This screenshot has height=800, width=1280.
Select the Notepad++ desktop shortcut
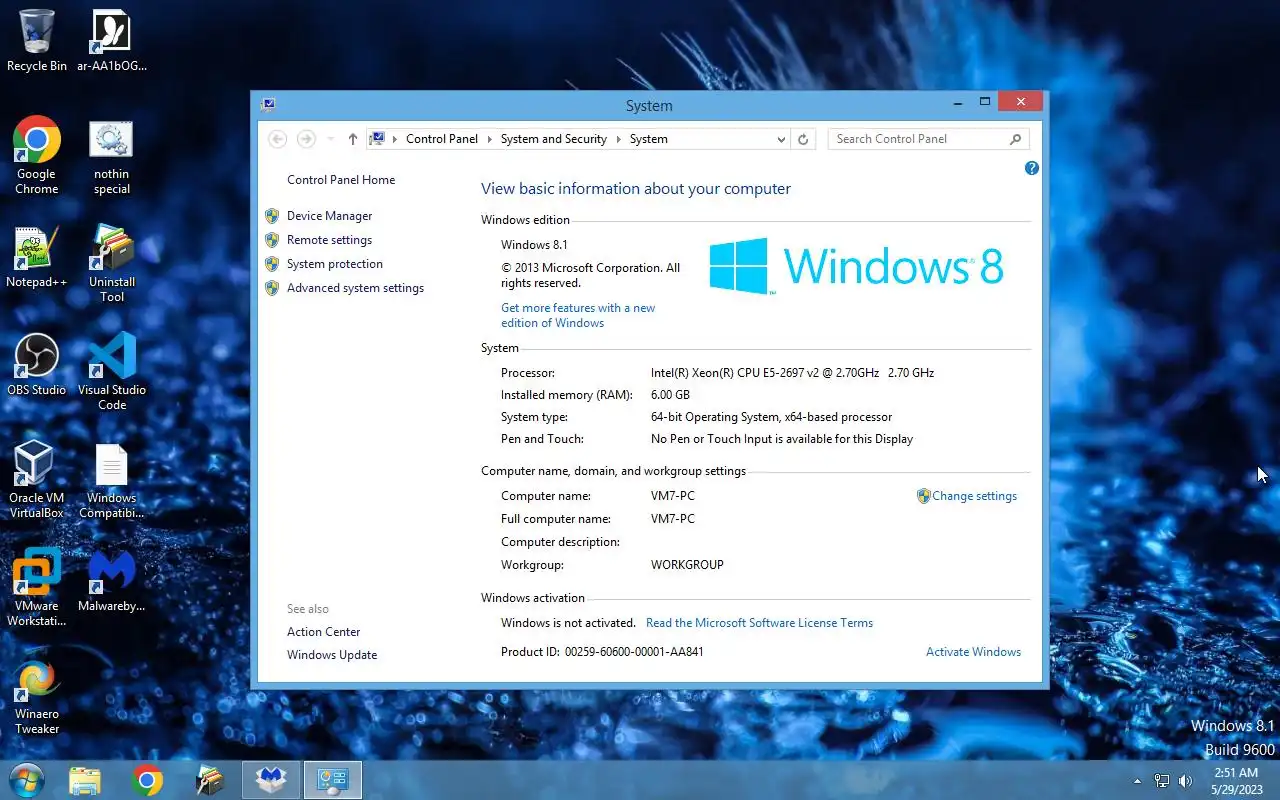click(x=37, y=257)
